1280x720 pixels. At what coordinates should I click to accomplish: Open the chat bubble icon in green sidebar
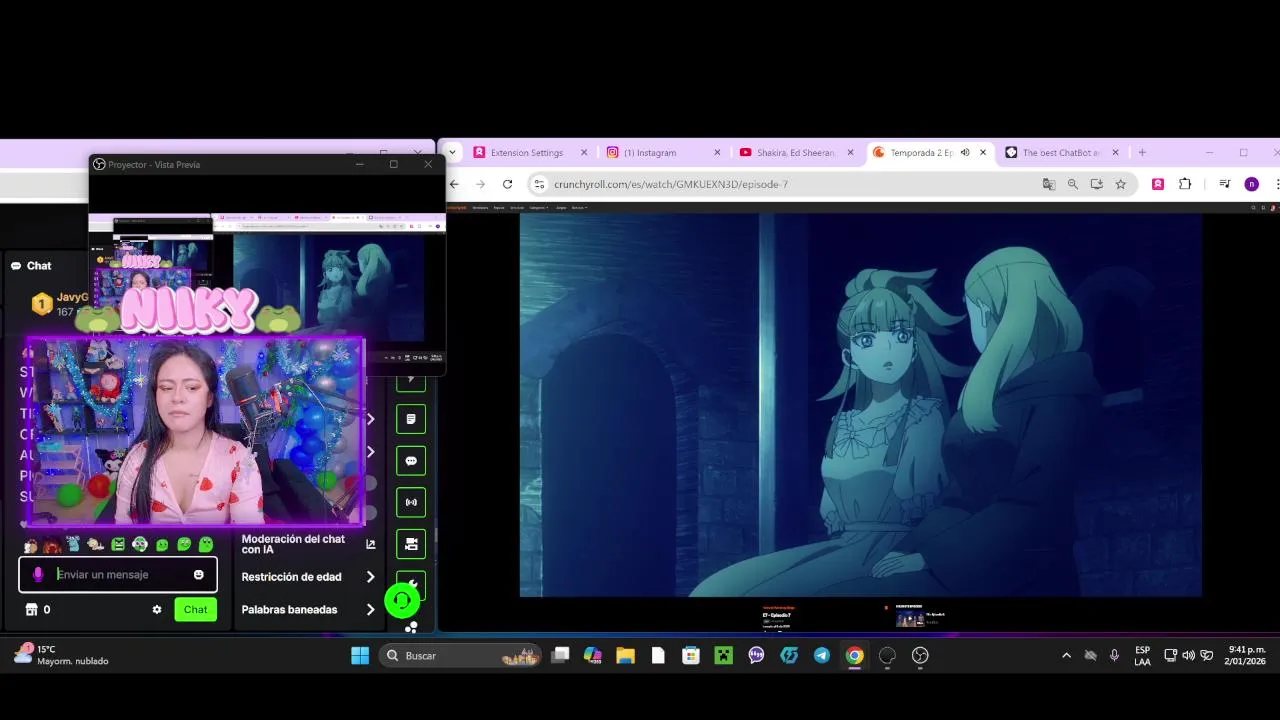(411, 461)
